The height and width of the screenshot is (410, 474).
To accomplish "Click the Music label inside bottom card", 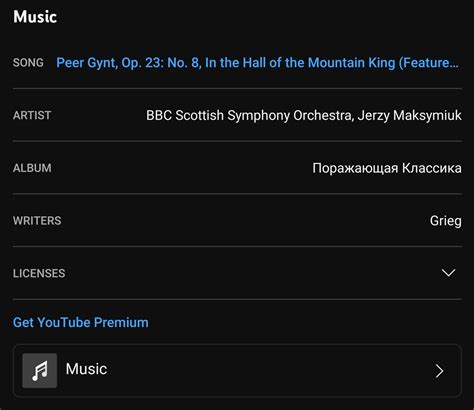I will click(86, 369).
